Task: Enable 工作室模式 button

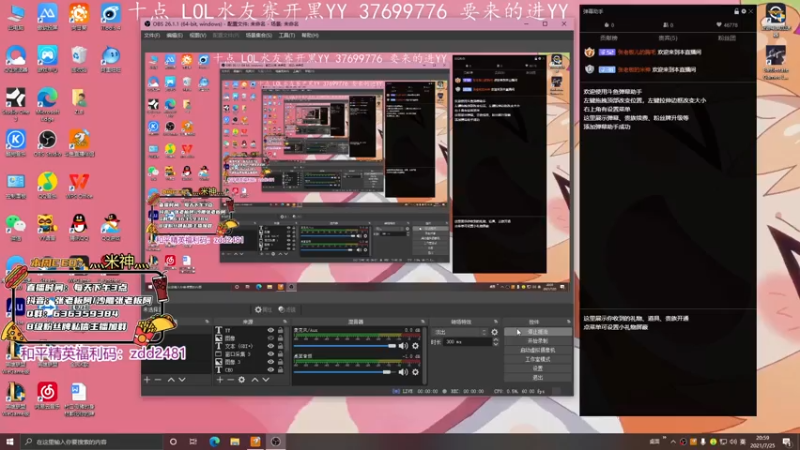Action: (x=537, y=359)
